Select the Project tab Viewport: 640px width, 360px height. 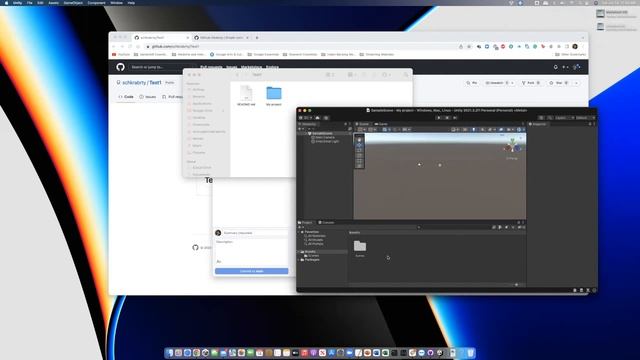(306, 222)
